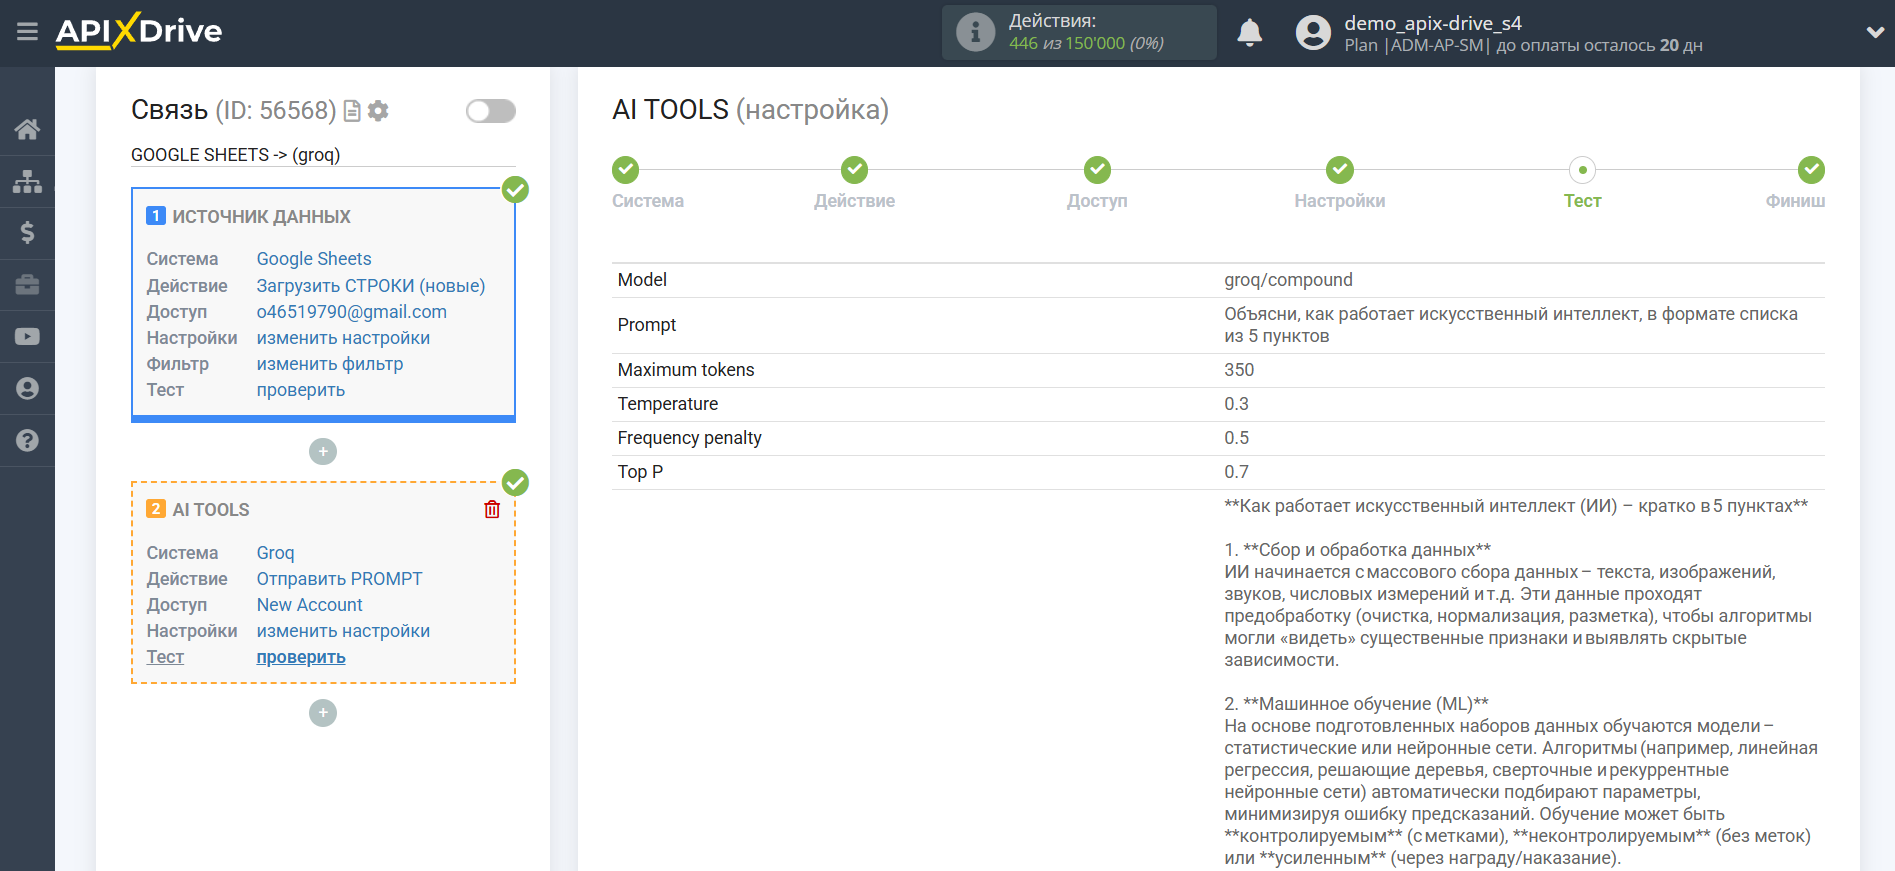Toggle the connection on/off switch
Image resolution: width=1895 pixels, height=871 pixels.
point(490,111)
